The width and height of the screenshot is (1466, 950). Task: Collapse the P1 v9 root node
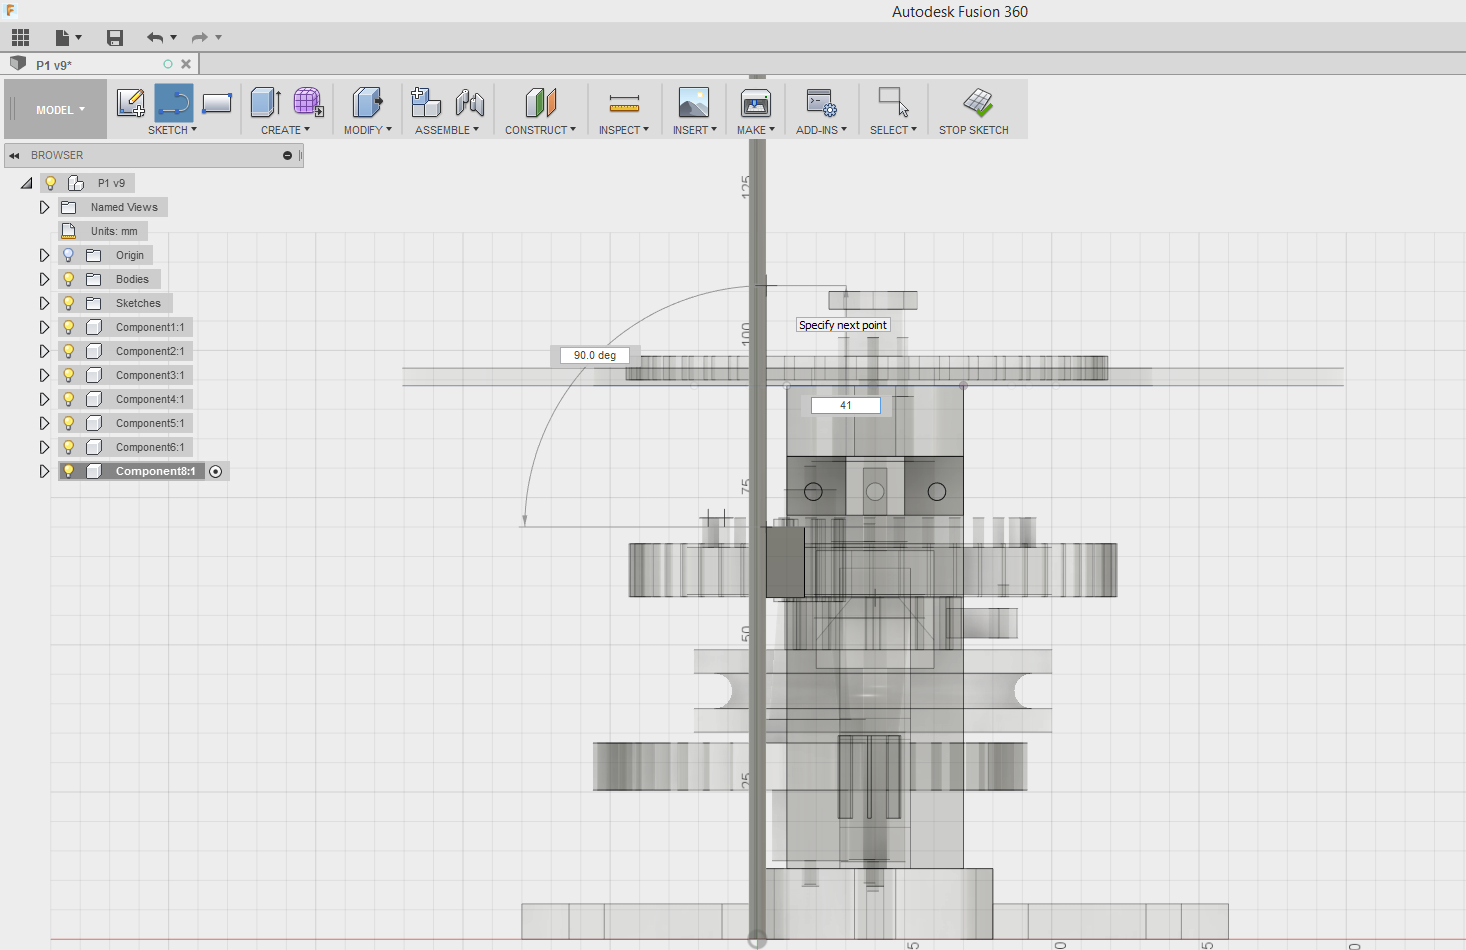point(26,183)
